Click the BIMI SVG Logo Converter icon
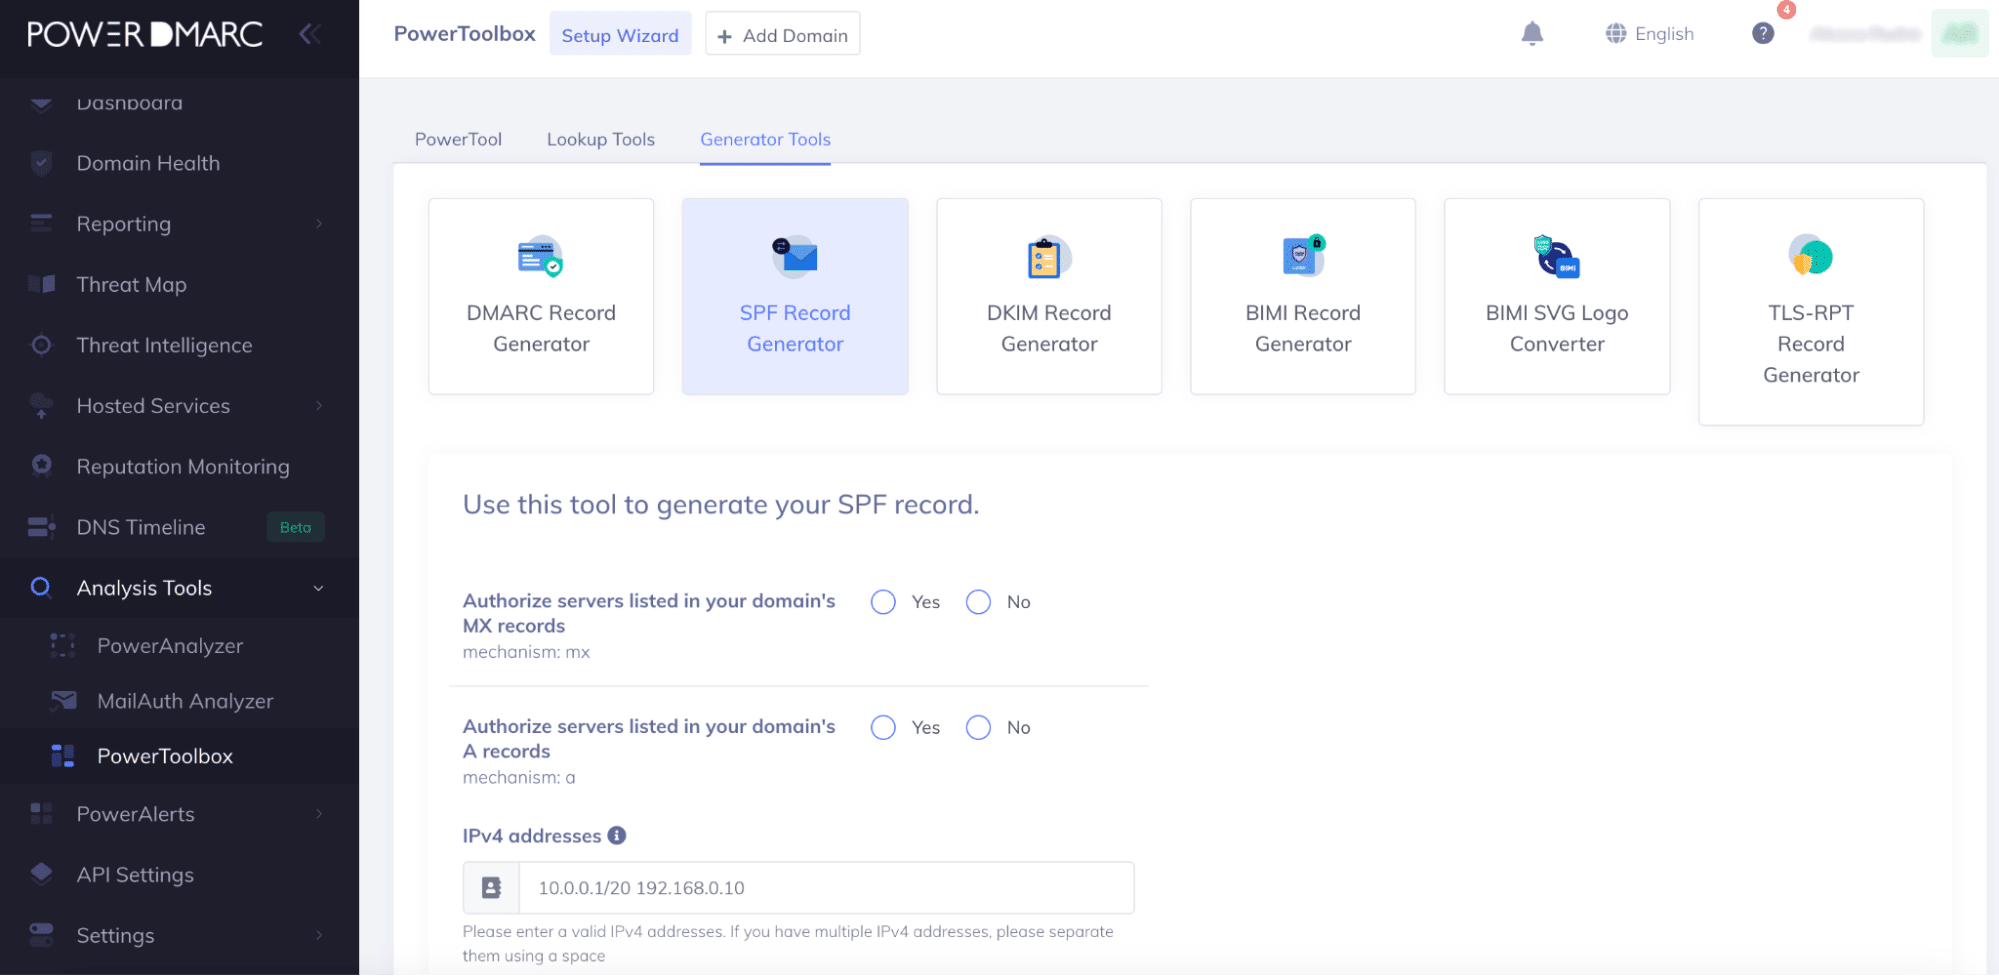This screenshot has width=1999, height=976. [x=1557, y=256]
